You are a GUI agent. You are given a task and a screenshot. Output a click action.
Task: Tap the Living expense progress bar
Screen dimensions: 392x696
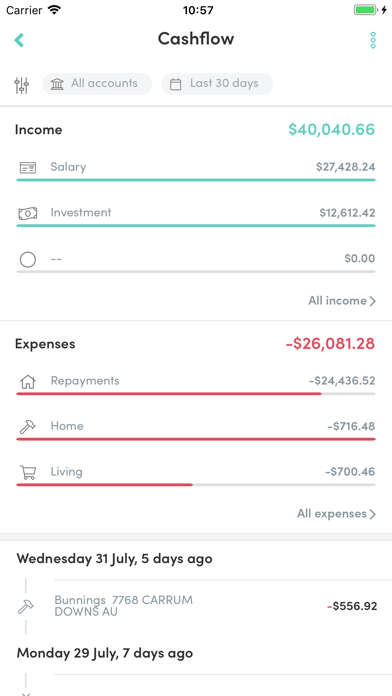196,485
